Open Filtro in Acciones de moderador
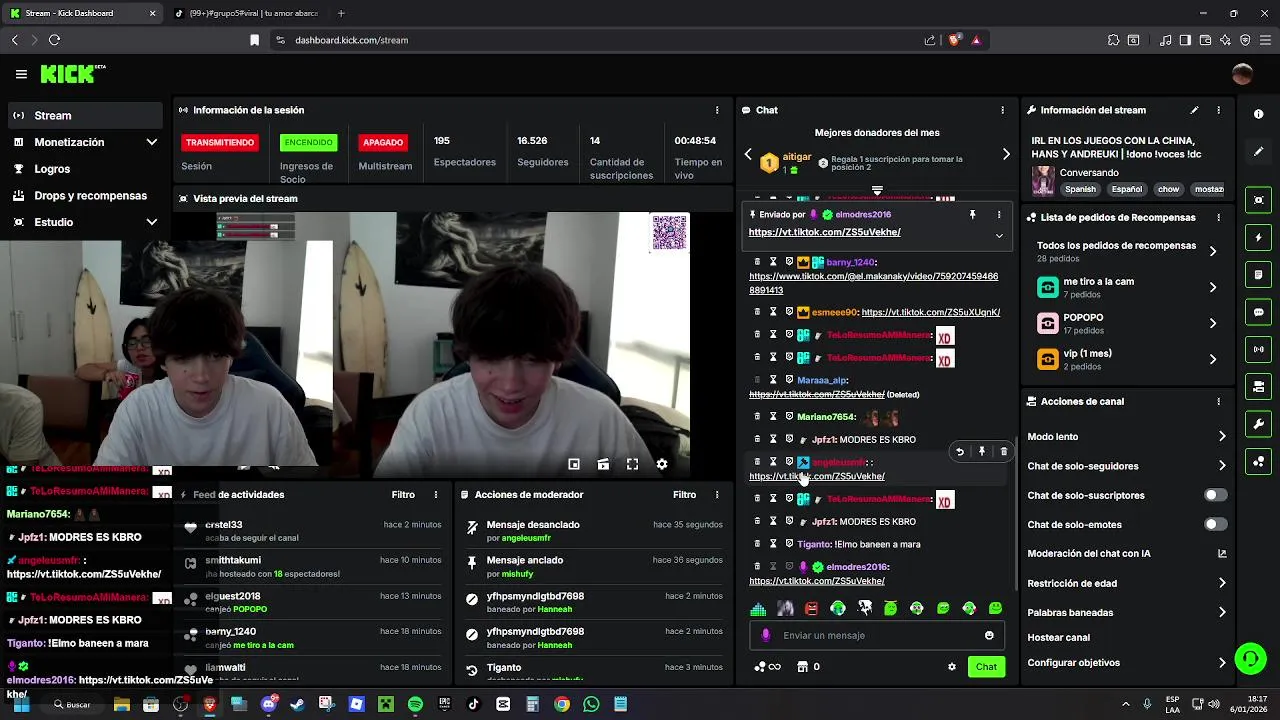Image resolution: width=1280 pixels, height=720 pixels. tap(684, 495)
